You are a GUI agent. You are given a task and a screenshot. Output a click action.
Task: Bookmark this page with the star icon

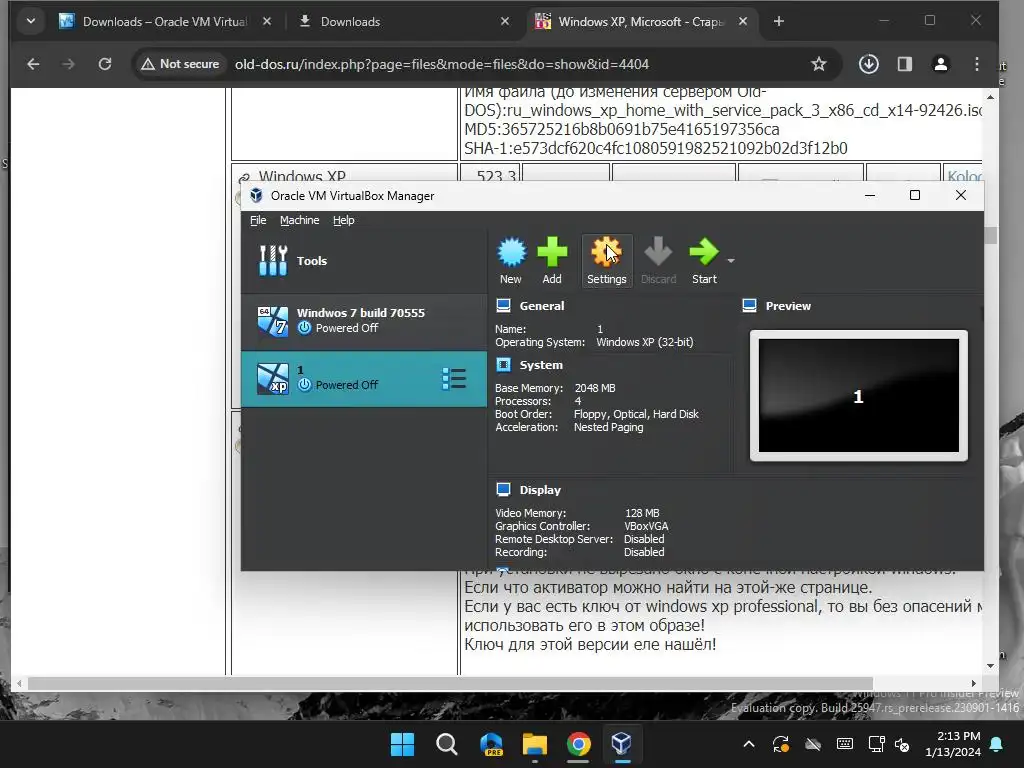point(818,64)
